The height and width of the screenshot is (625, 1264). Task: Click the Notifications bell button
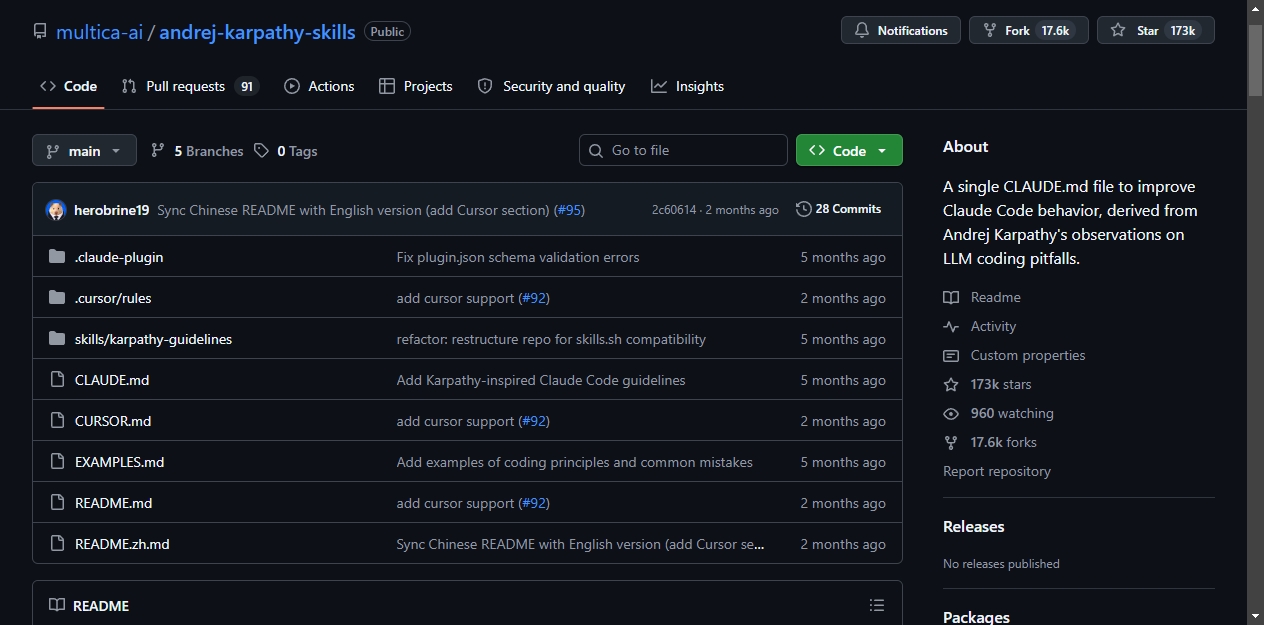pyautogui.click(x=901, y=31)
